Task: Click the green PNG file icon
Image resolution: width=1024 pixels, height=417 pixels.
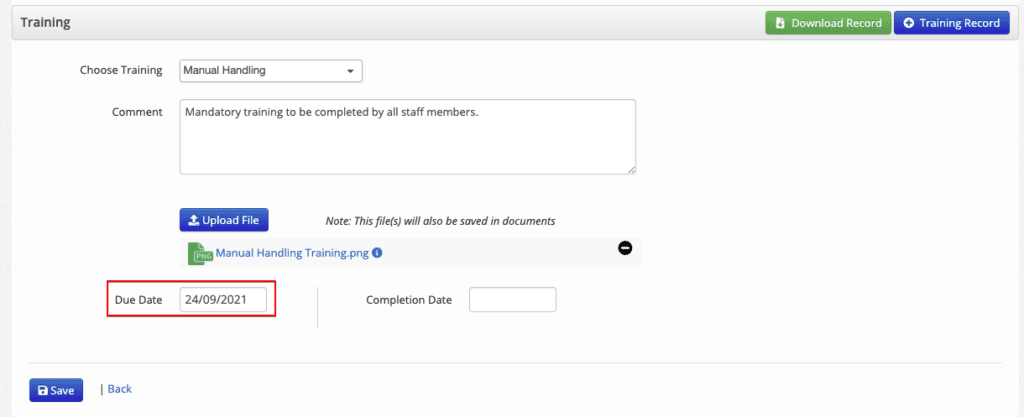Action: pos(200,253)
